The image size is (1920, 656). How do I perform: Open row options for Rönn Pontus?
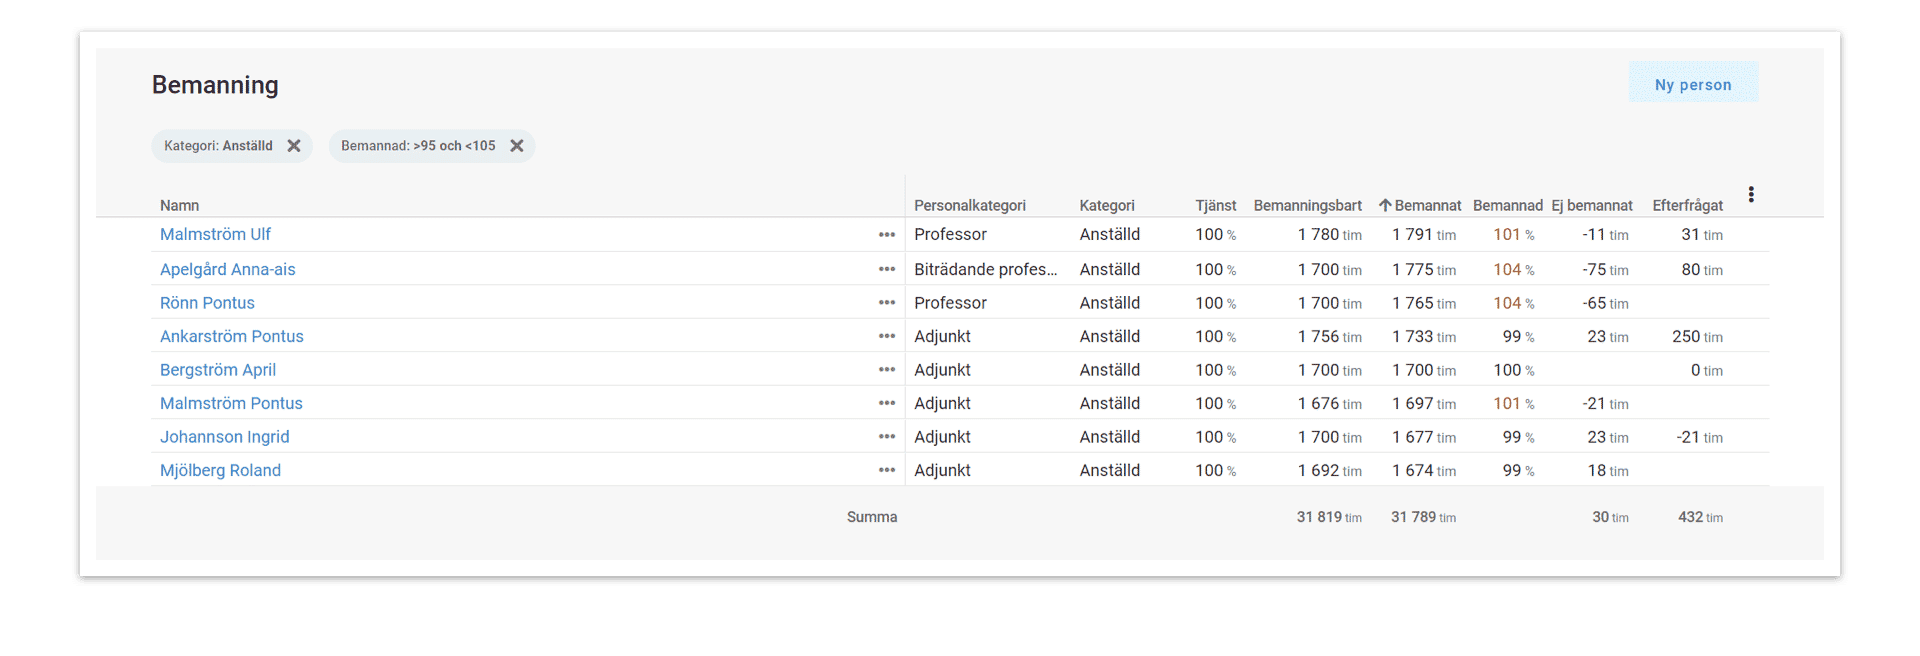[x=887, y=303]
